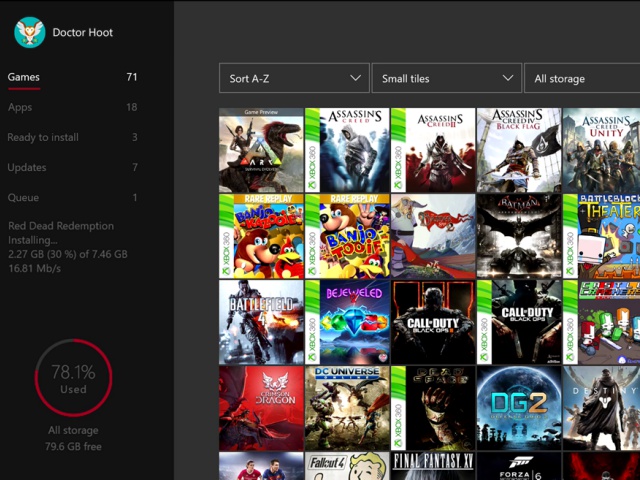Click the 78.1% used storage ring
This screenshot has width=640, height=480.
(73, 378)
